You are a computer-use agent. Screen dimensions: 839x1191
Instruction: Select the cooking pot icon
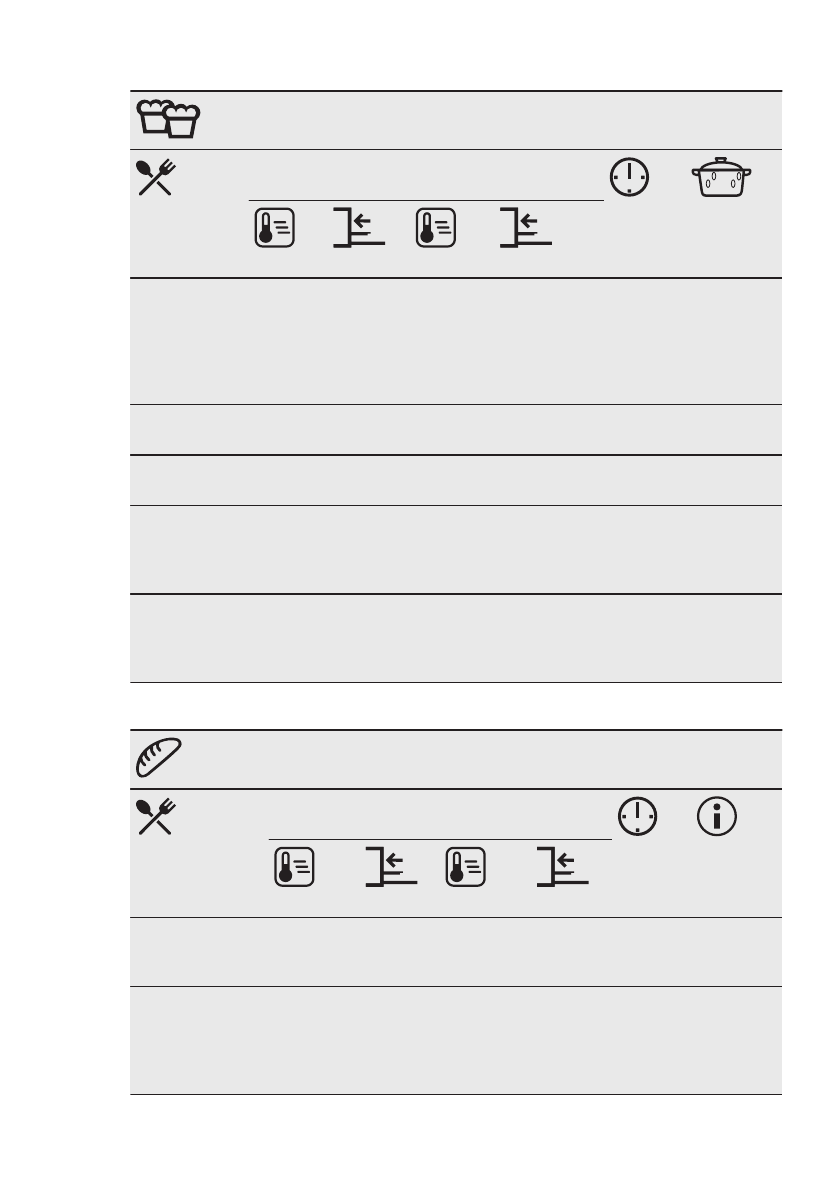click(721, 178)
